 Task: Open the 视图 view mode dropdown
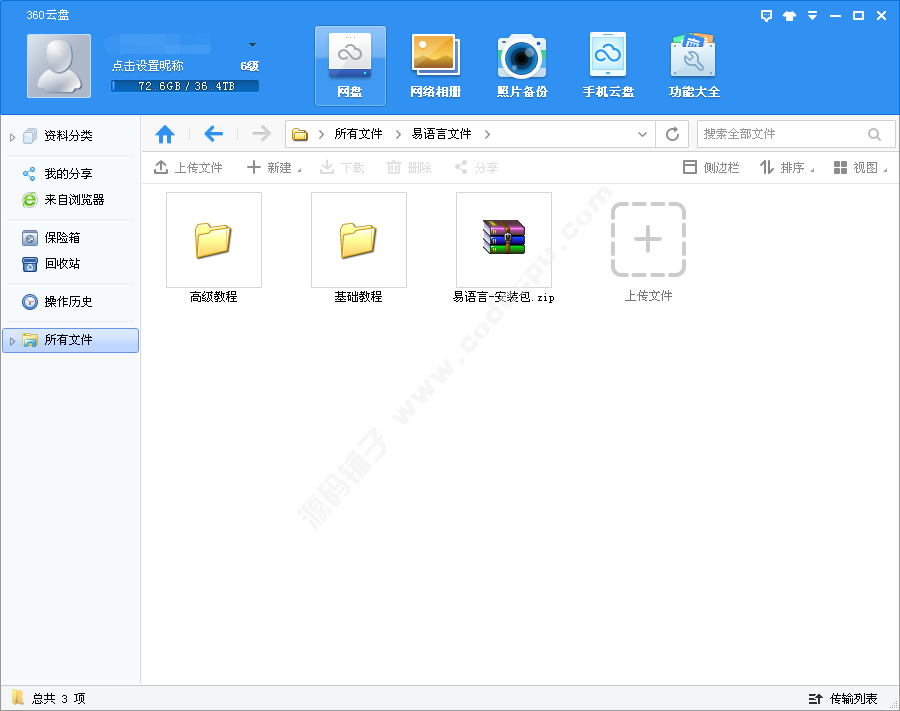pyautogui.click(x=860, y=168)
